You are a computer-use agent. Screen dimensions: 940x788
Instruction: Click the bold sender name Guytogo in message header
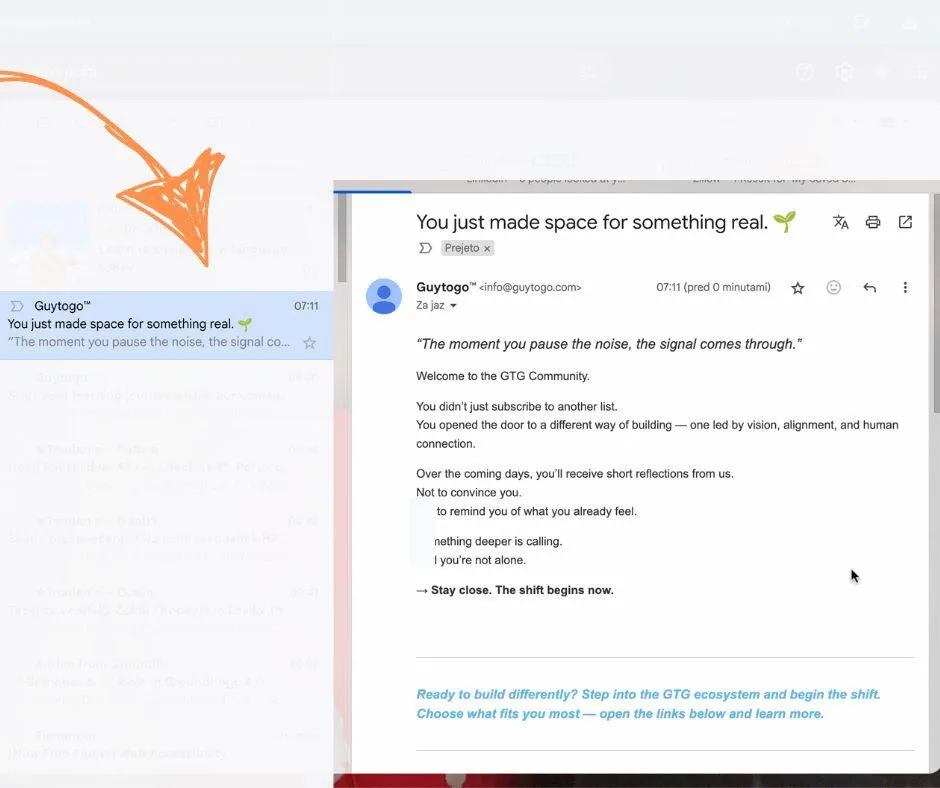tap(446, 287)
